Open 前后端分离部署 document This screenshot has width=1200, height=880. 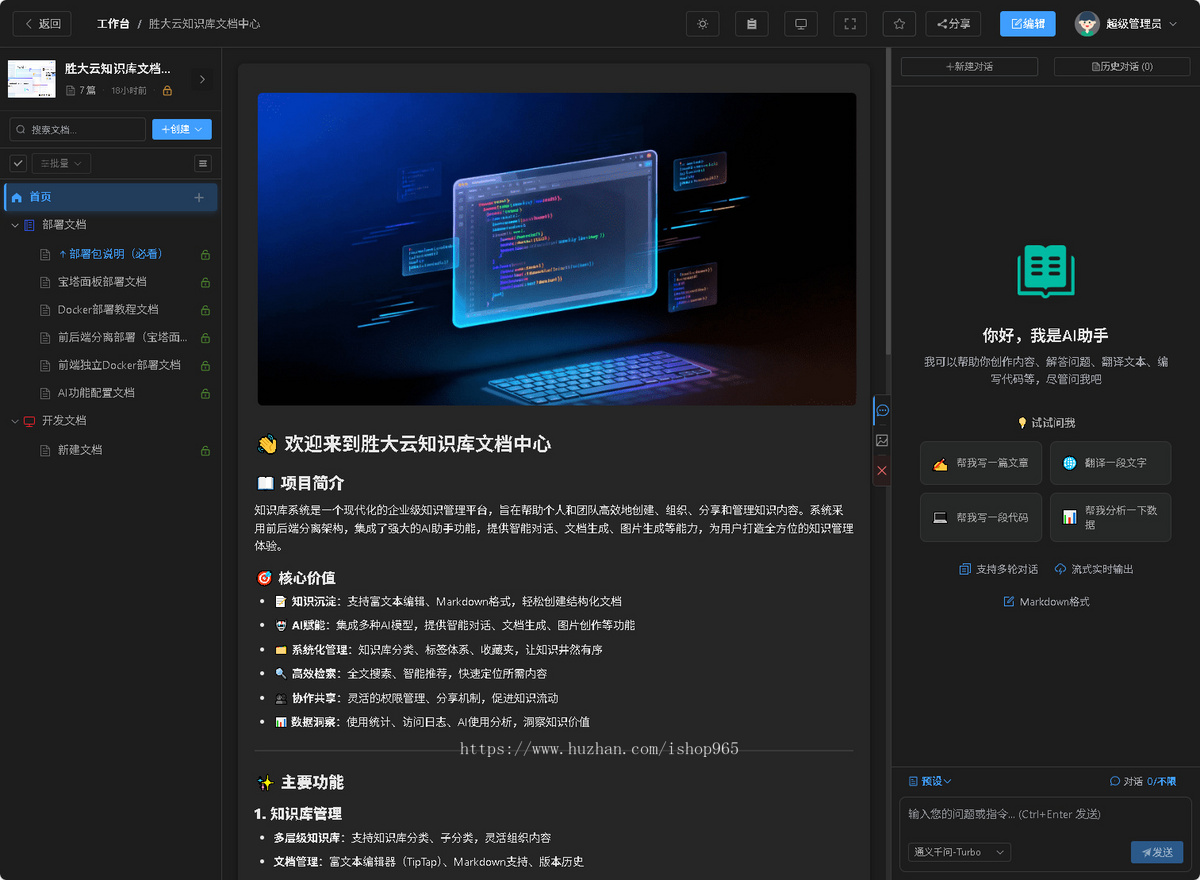click(x=122, y=338)
